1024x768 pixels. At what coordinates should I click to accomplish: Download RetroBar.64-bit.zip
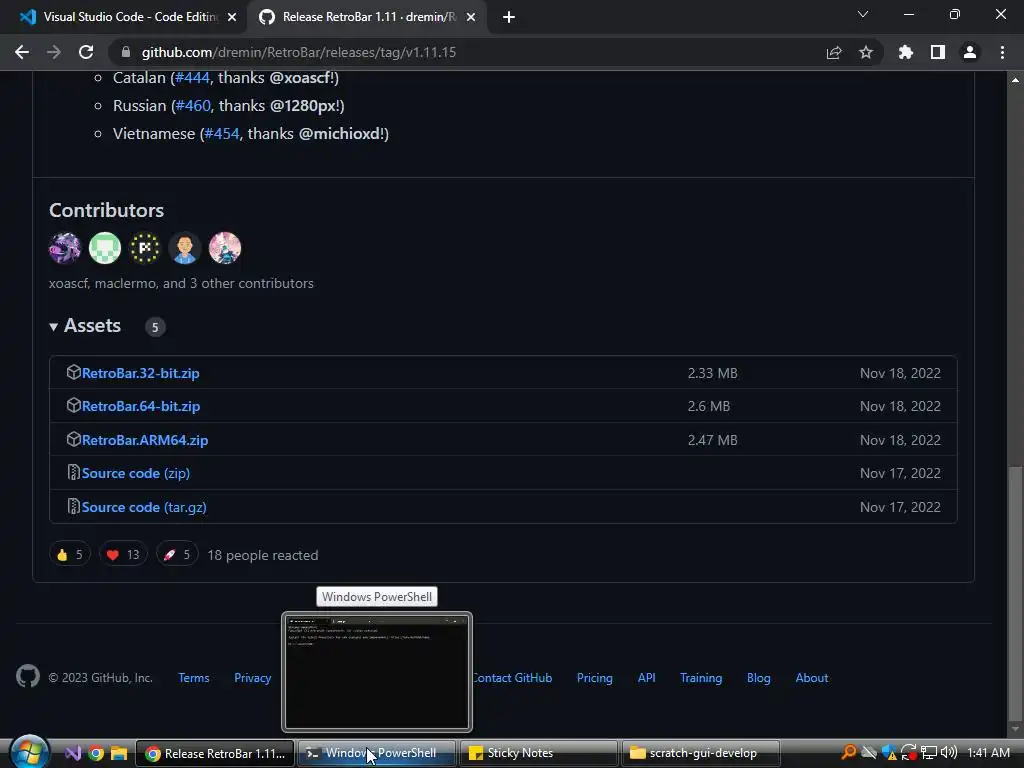[140, 406]
